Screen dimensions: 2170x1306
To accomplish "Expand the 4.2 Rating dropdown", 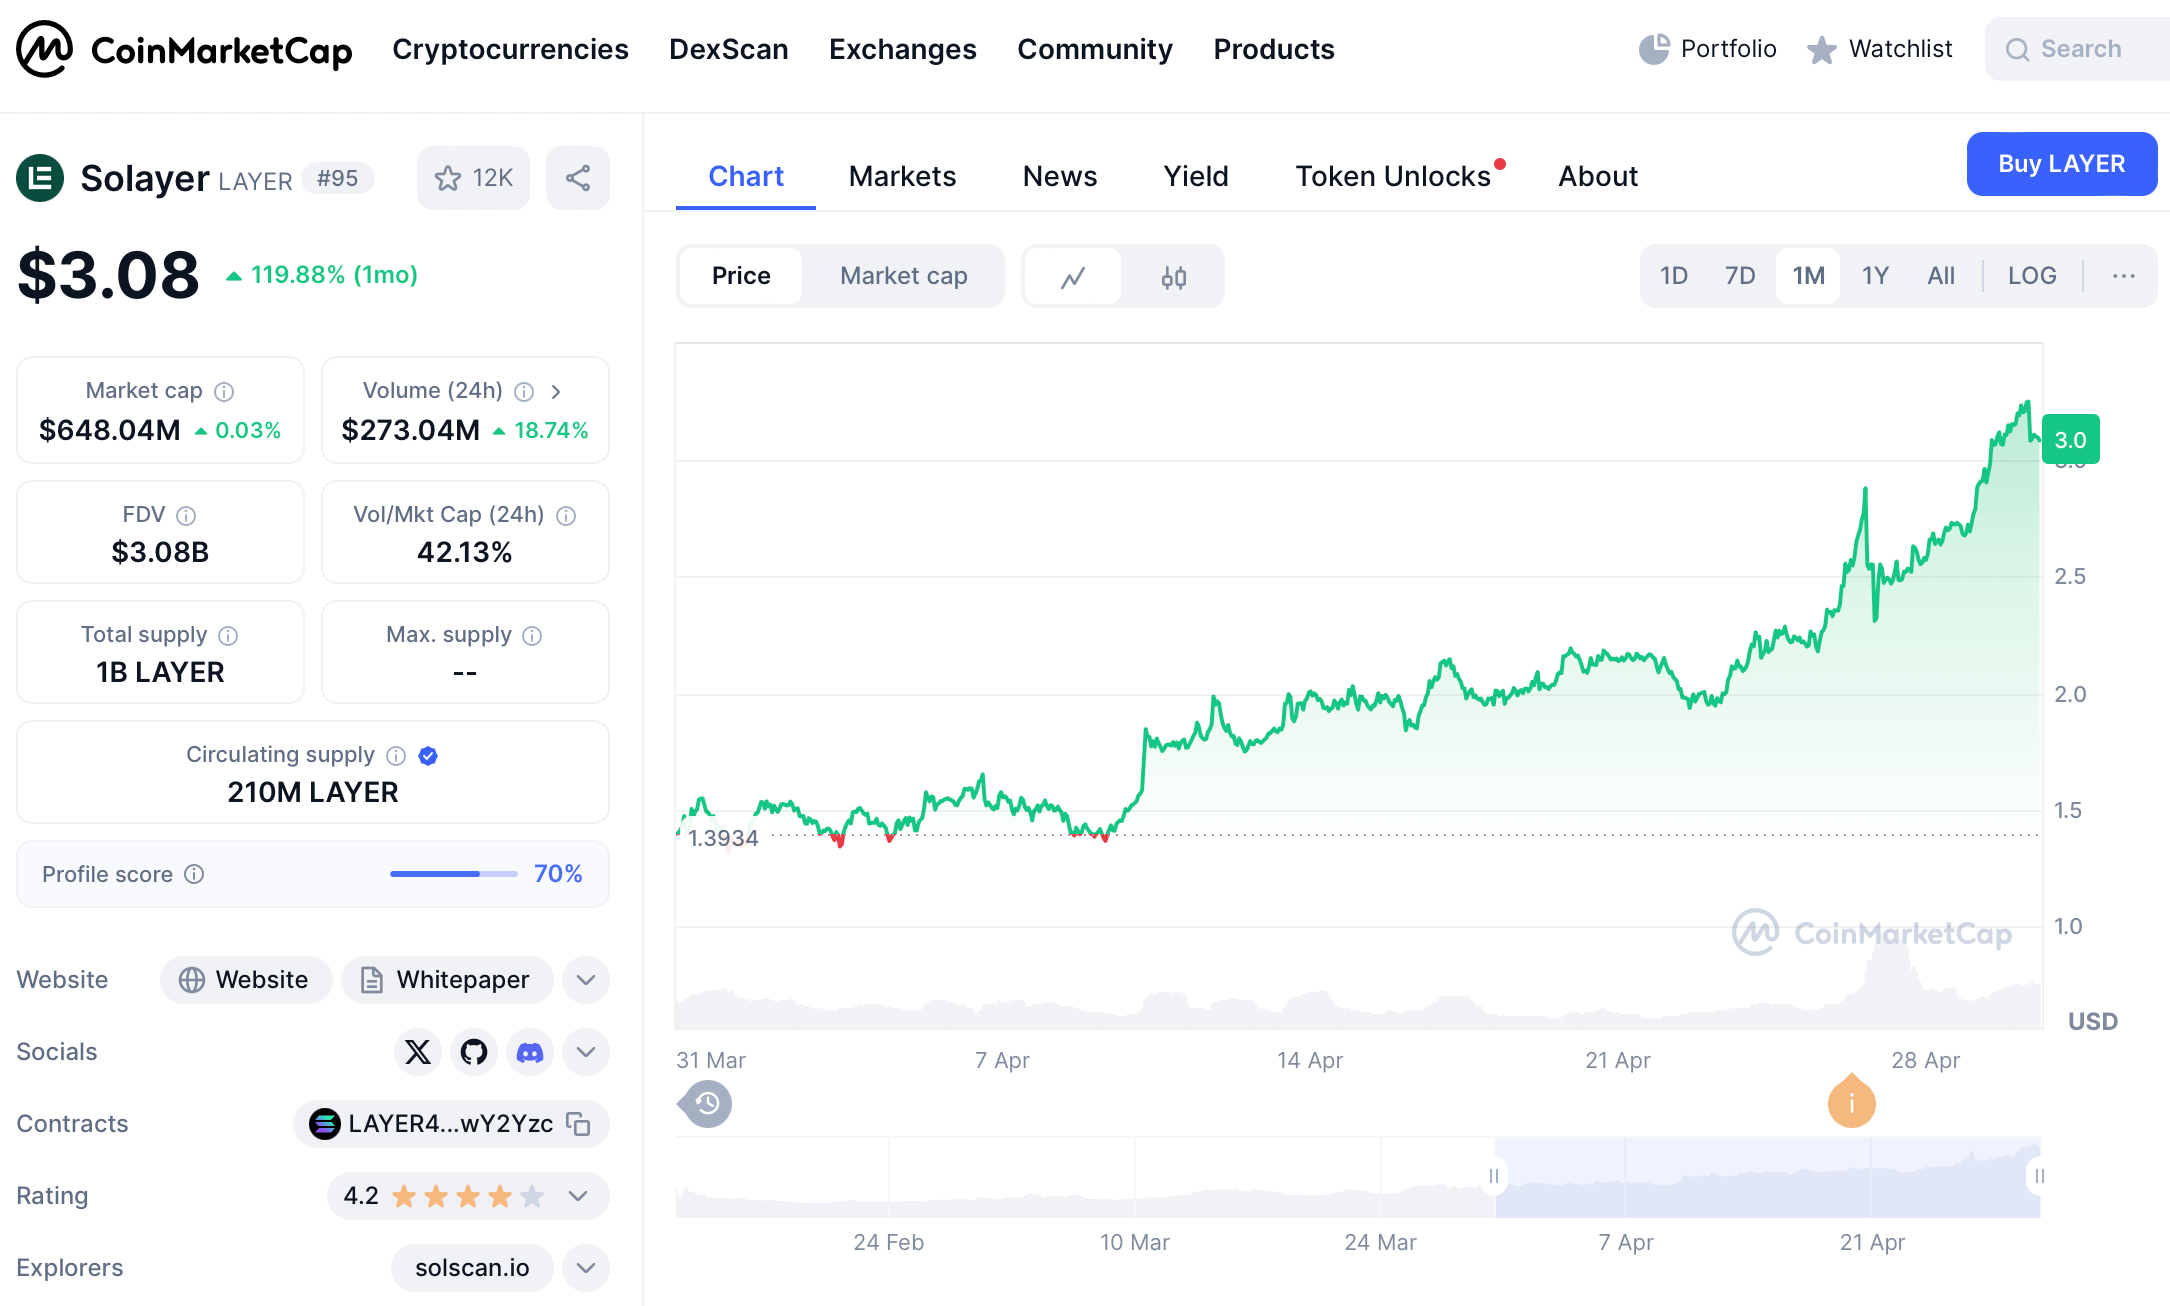I will [578, 1196].
